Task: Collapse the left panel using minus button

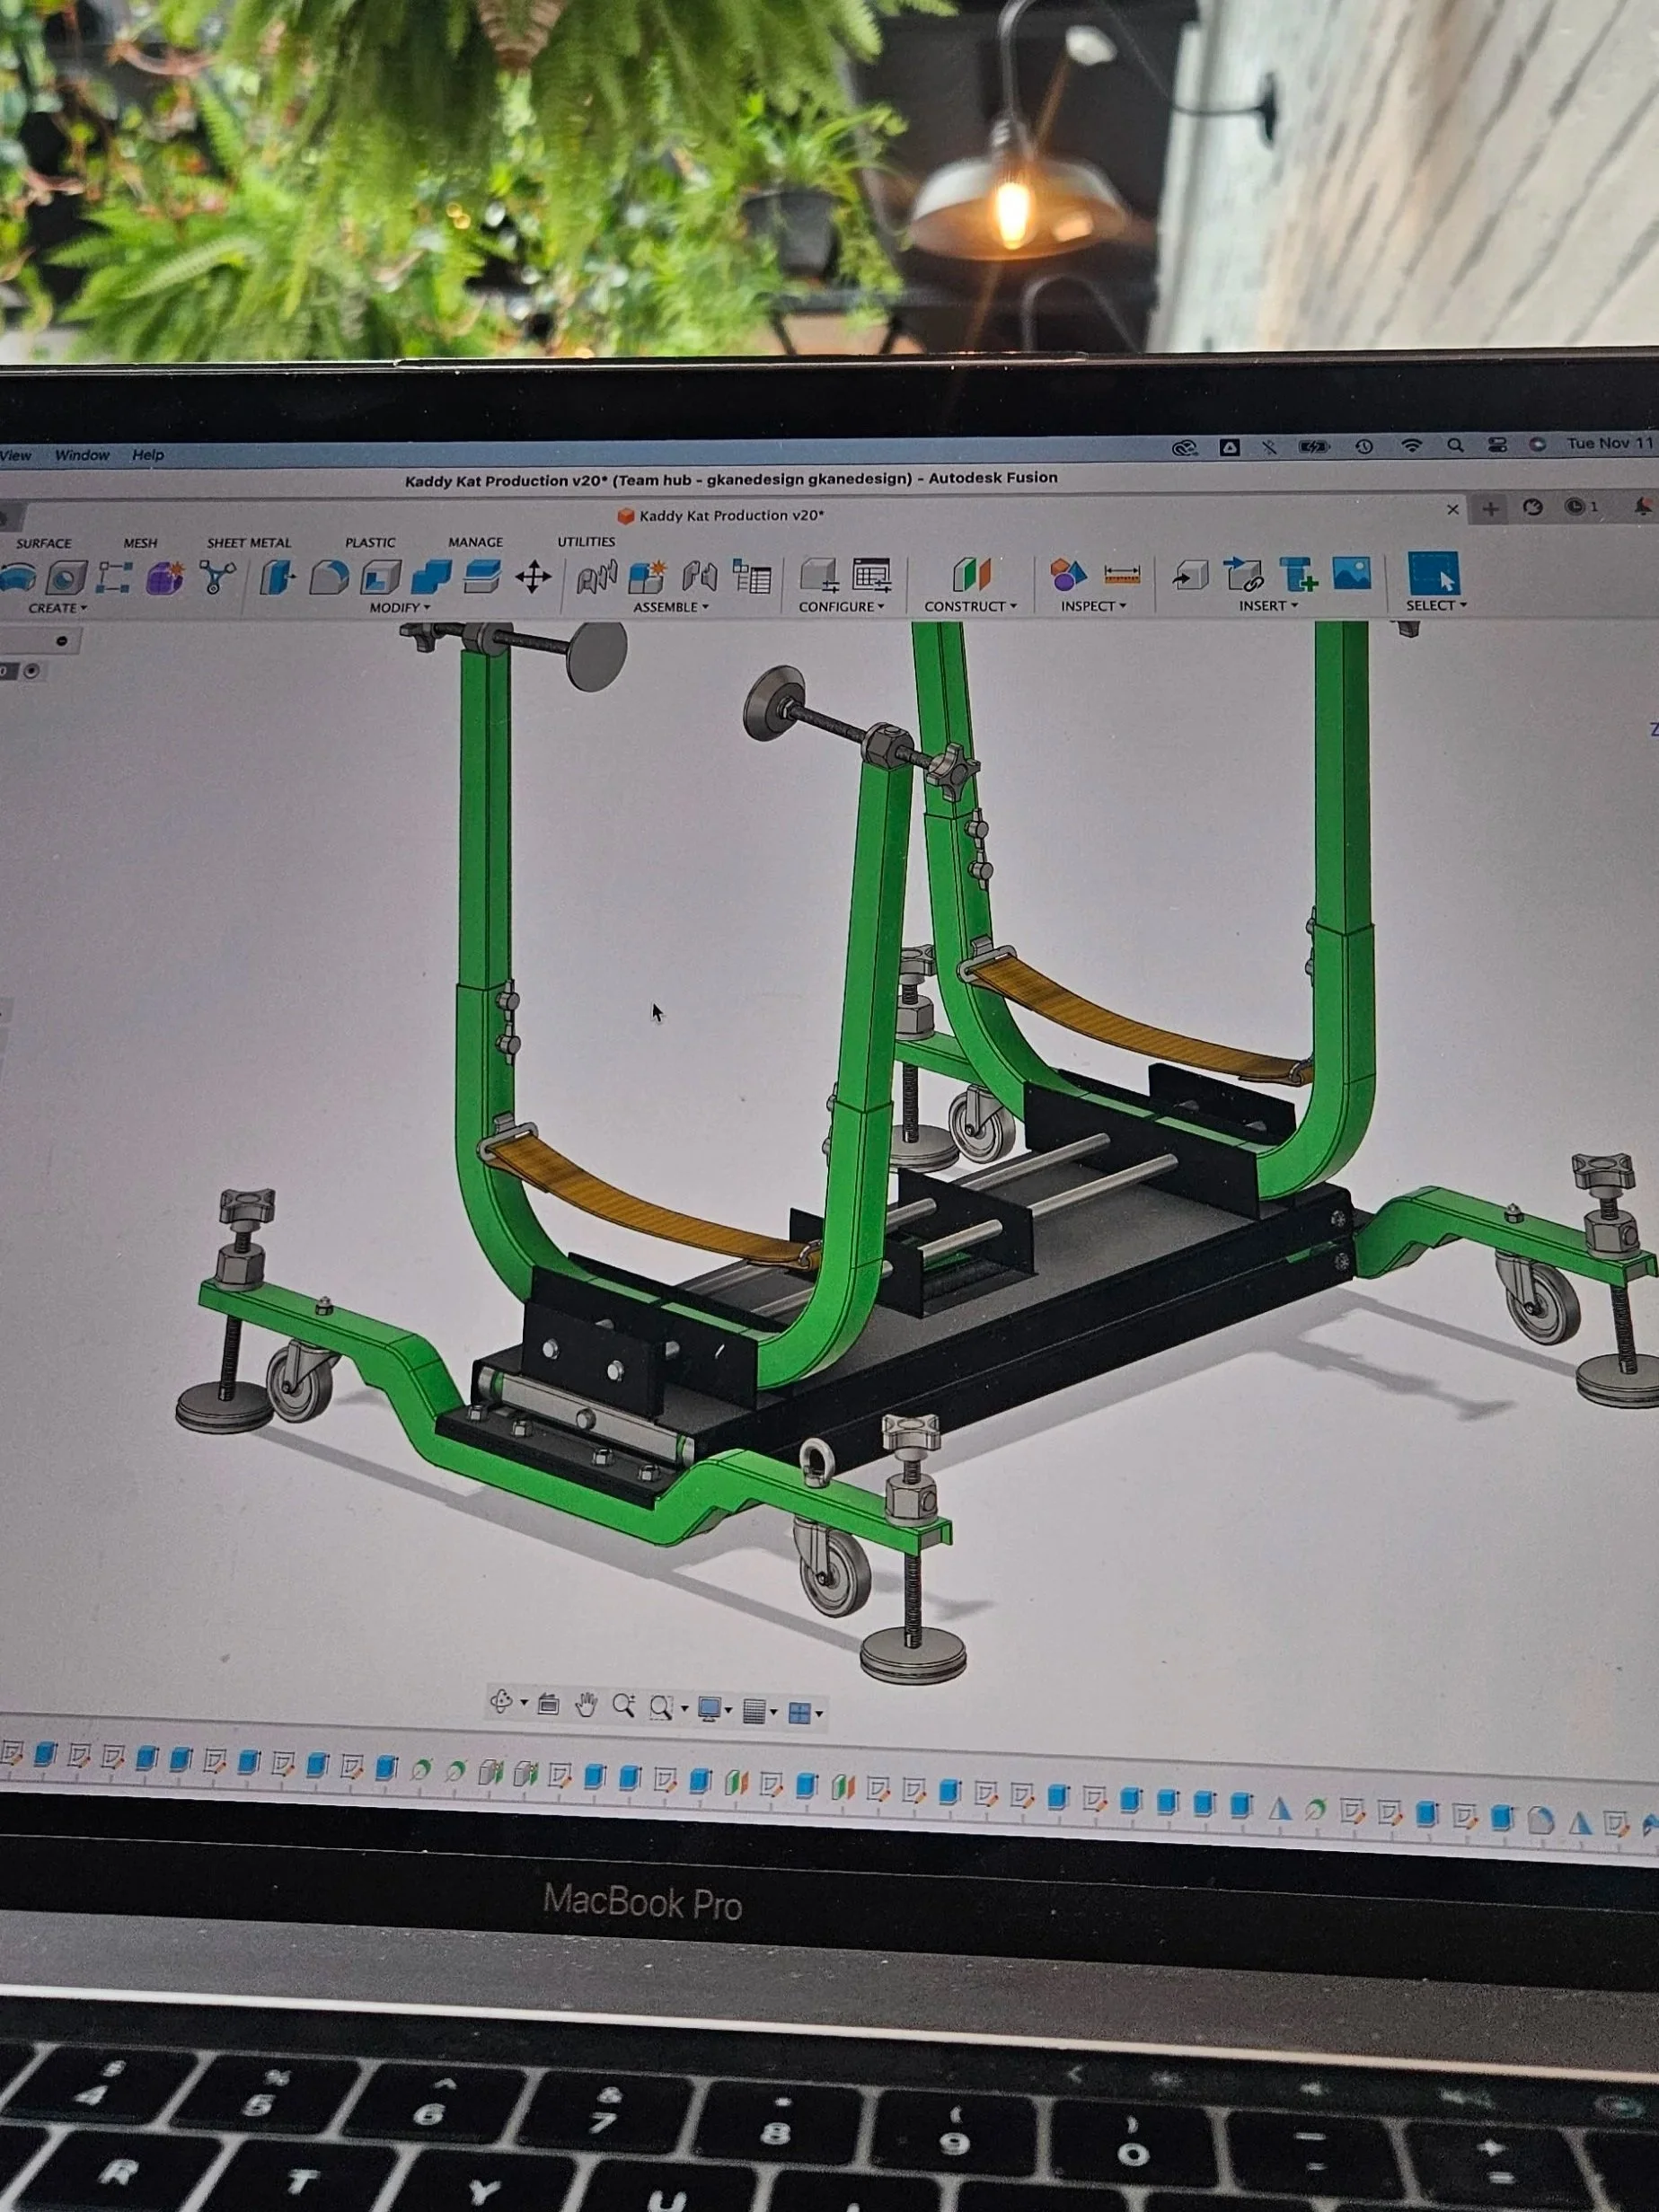Action: (62, 641)
